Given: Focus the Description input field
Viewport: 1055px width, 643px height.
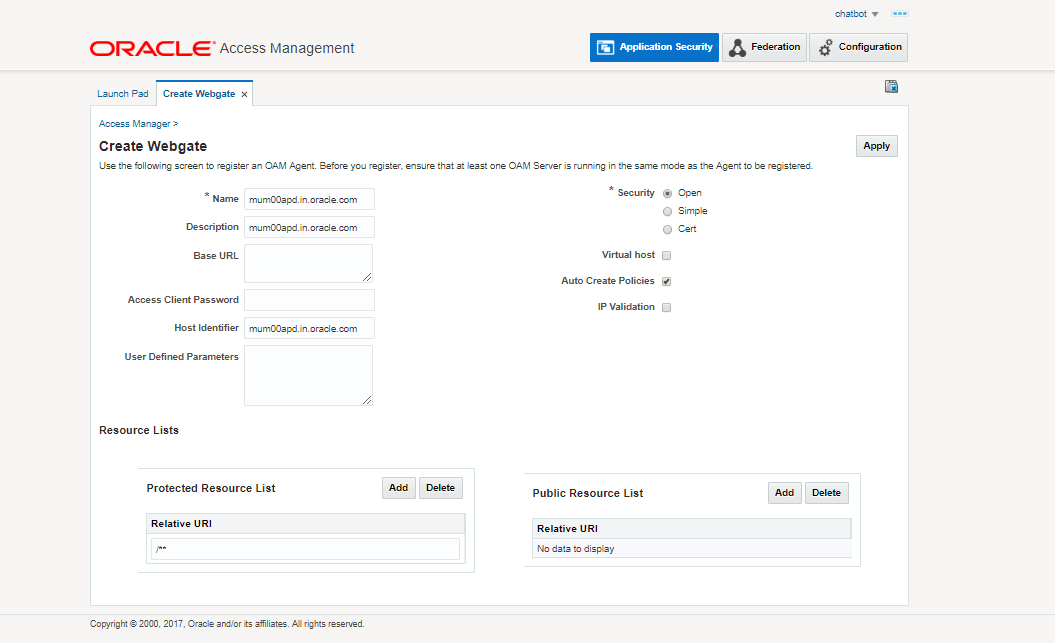Looking at the screenshot, I should pyautogui.click(x=310, y=227).
